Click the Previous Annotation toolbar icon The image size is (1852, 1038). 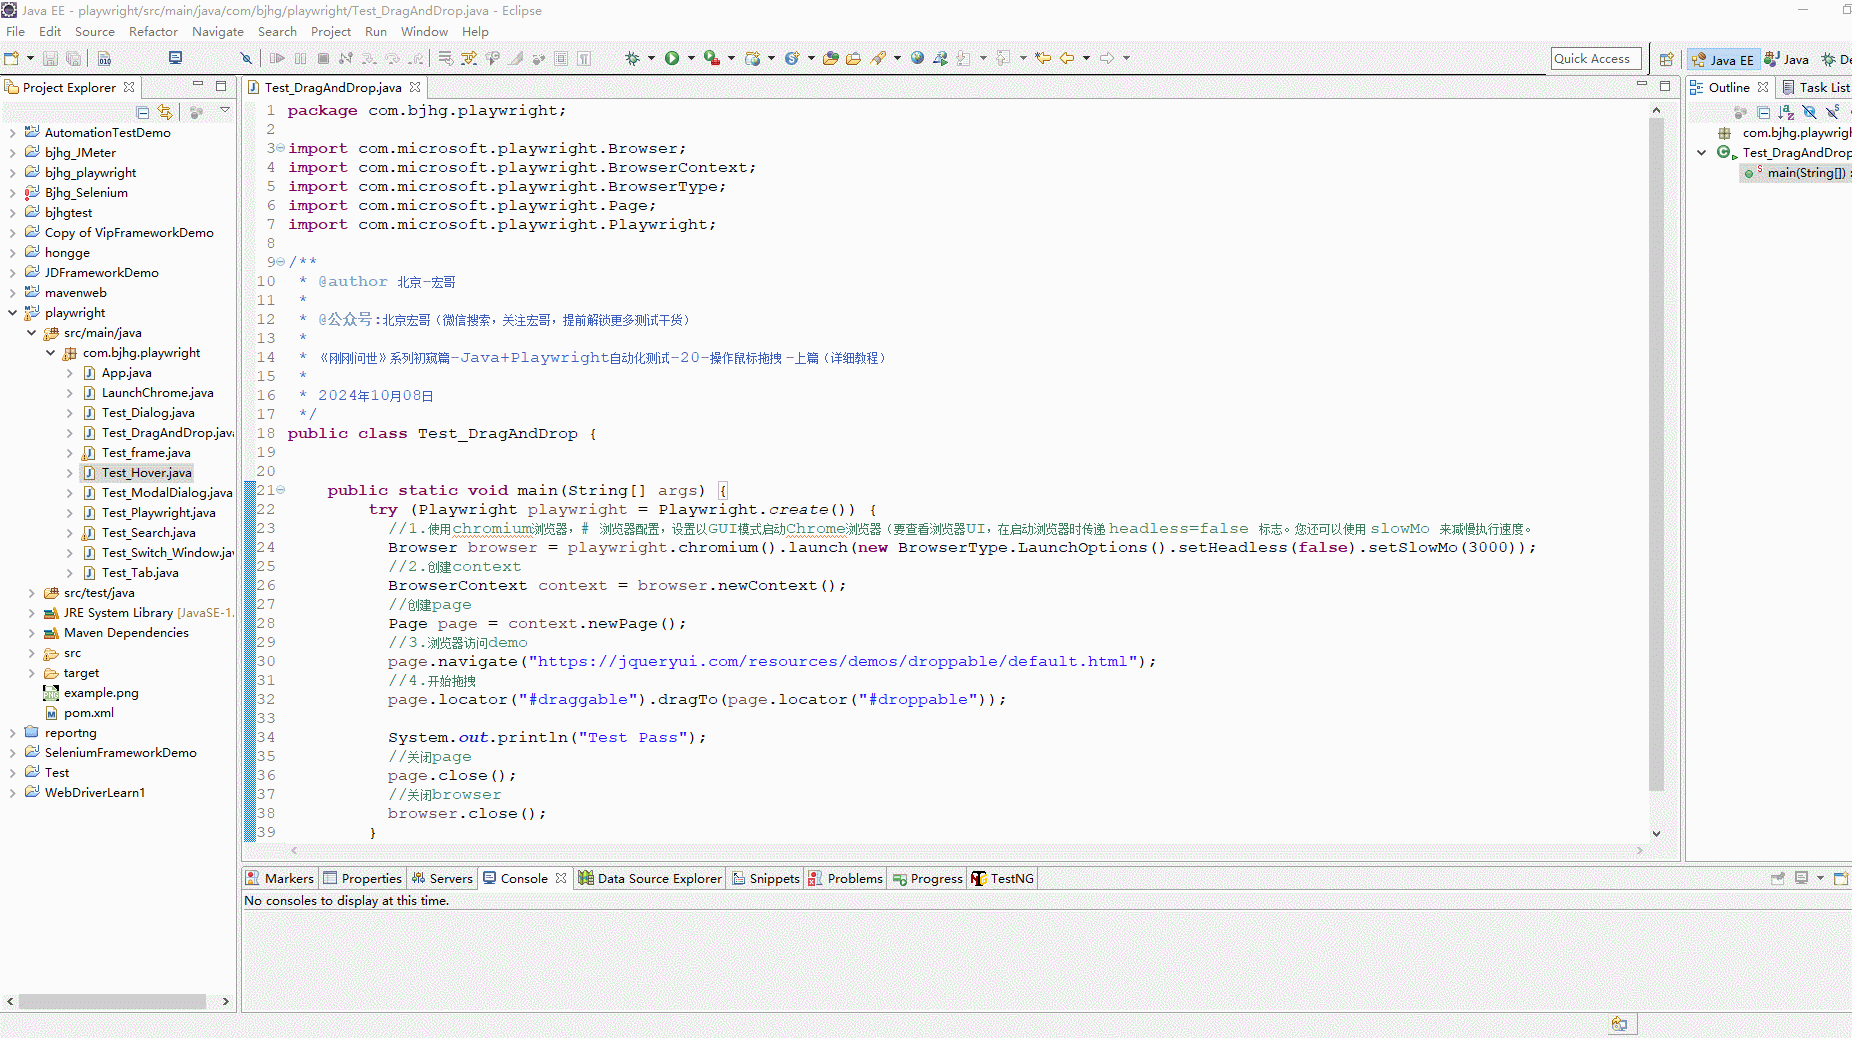click(1003, 58)
